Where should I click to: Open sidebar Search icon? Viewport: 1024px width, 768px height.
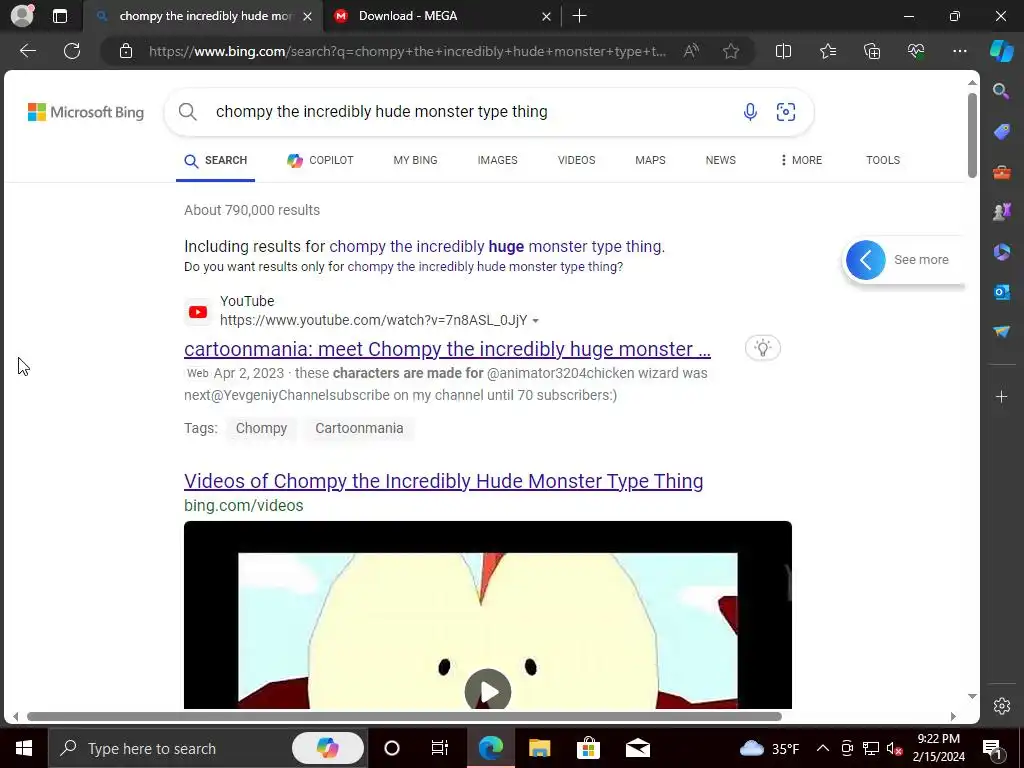pyautogui.click(x=1001, y=91)
